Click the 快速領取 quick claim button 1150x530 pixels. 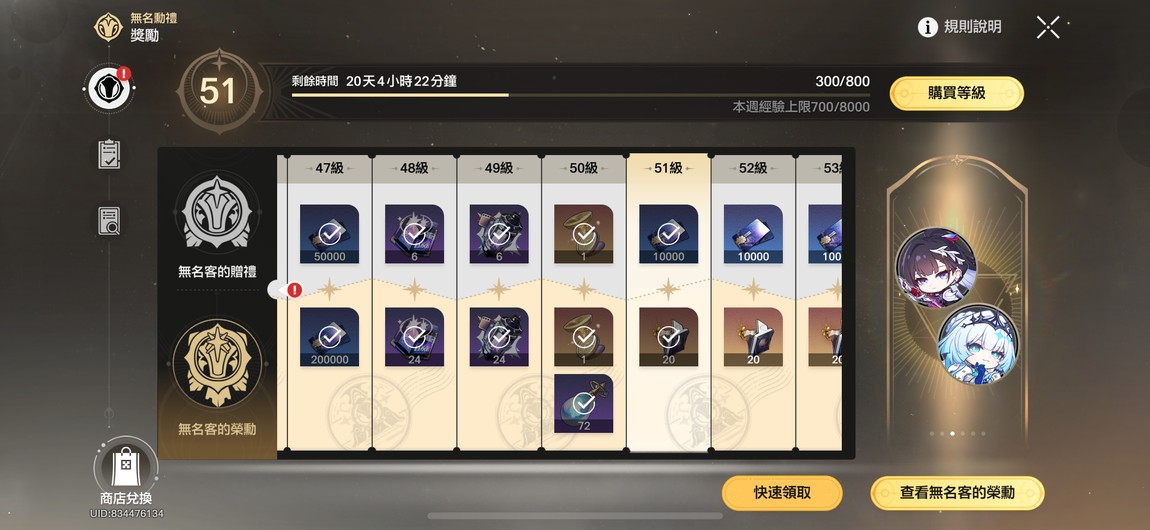pos(782,493)
